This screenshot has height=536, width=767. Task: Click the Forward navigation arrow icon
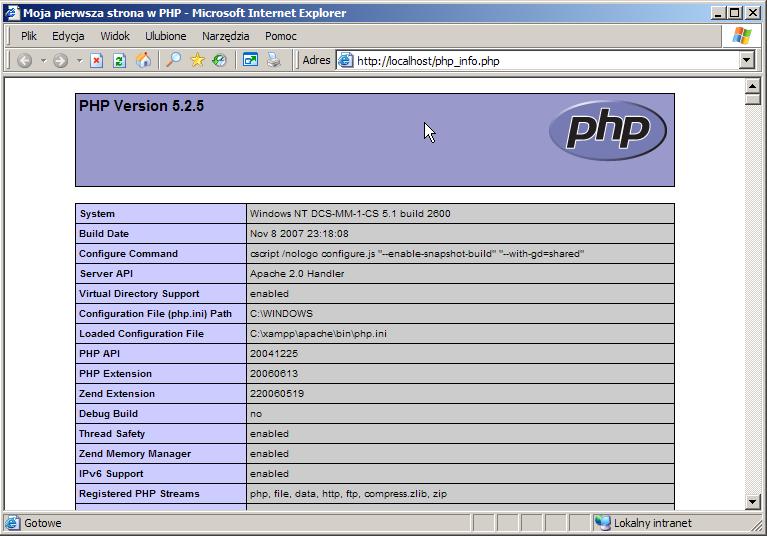(60, 61)
